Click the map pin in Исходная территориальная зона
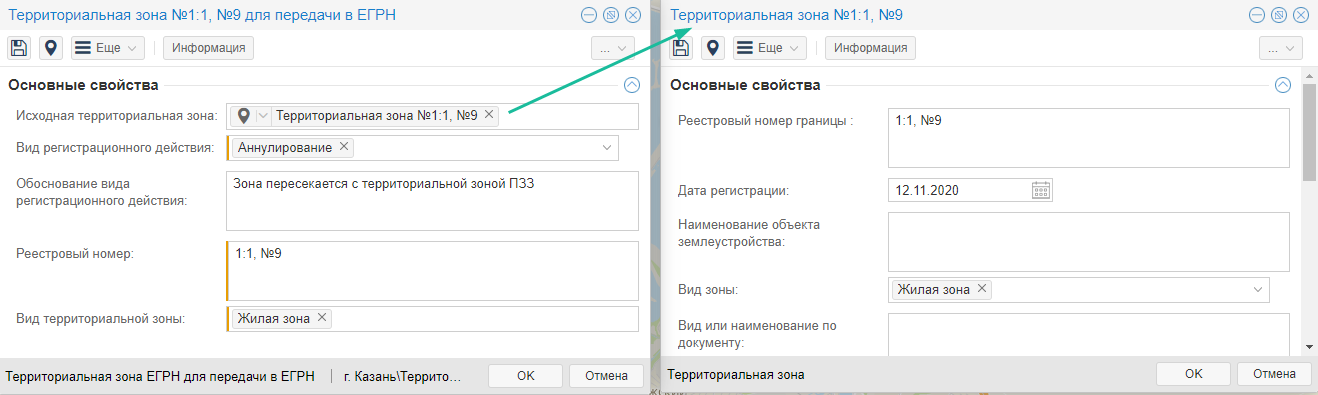This screenshot has height=395, width=1318. (243, 116)
